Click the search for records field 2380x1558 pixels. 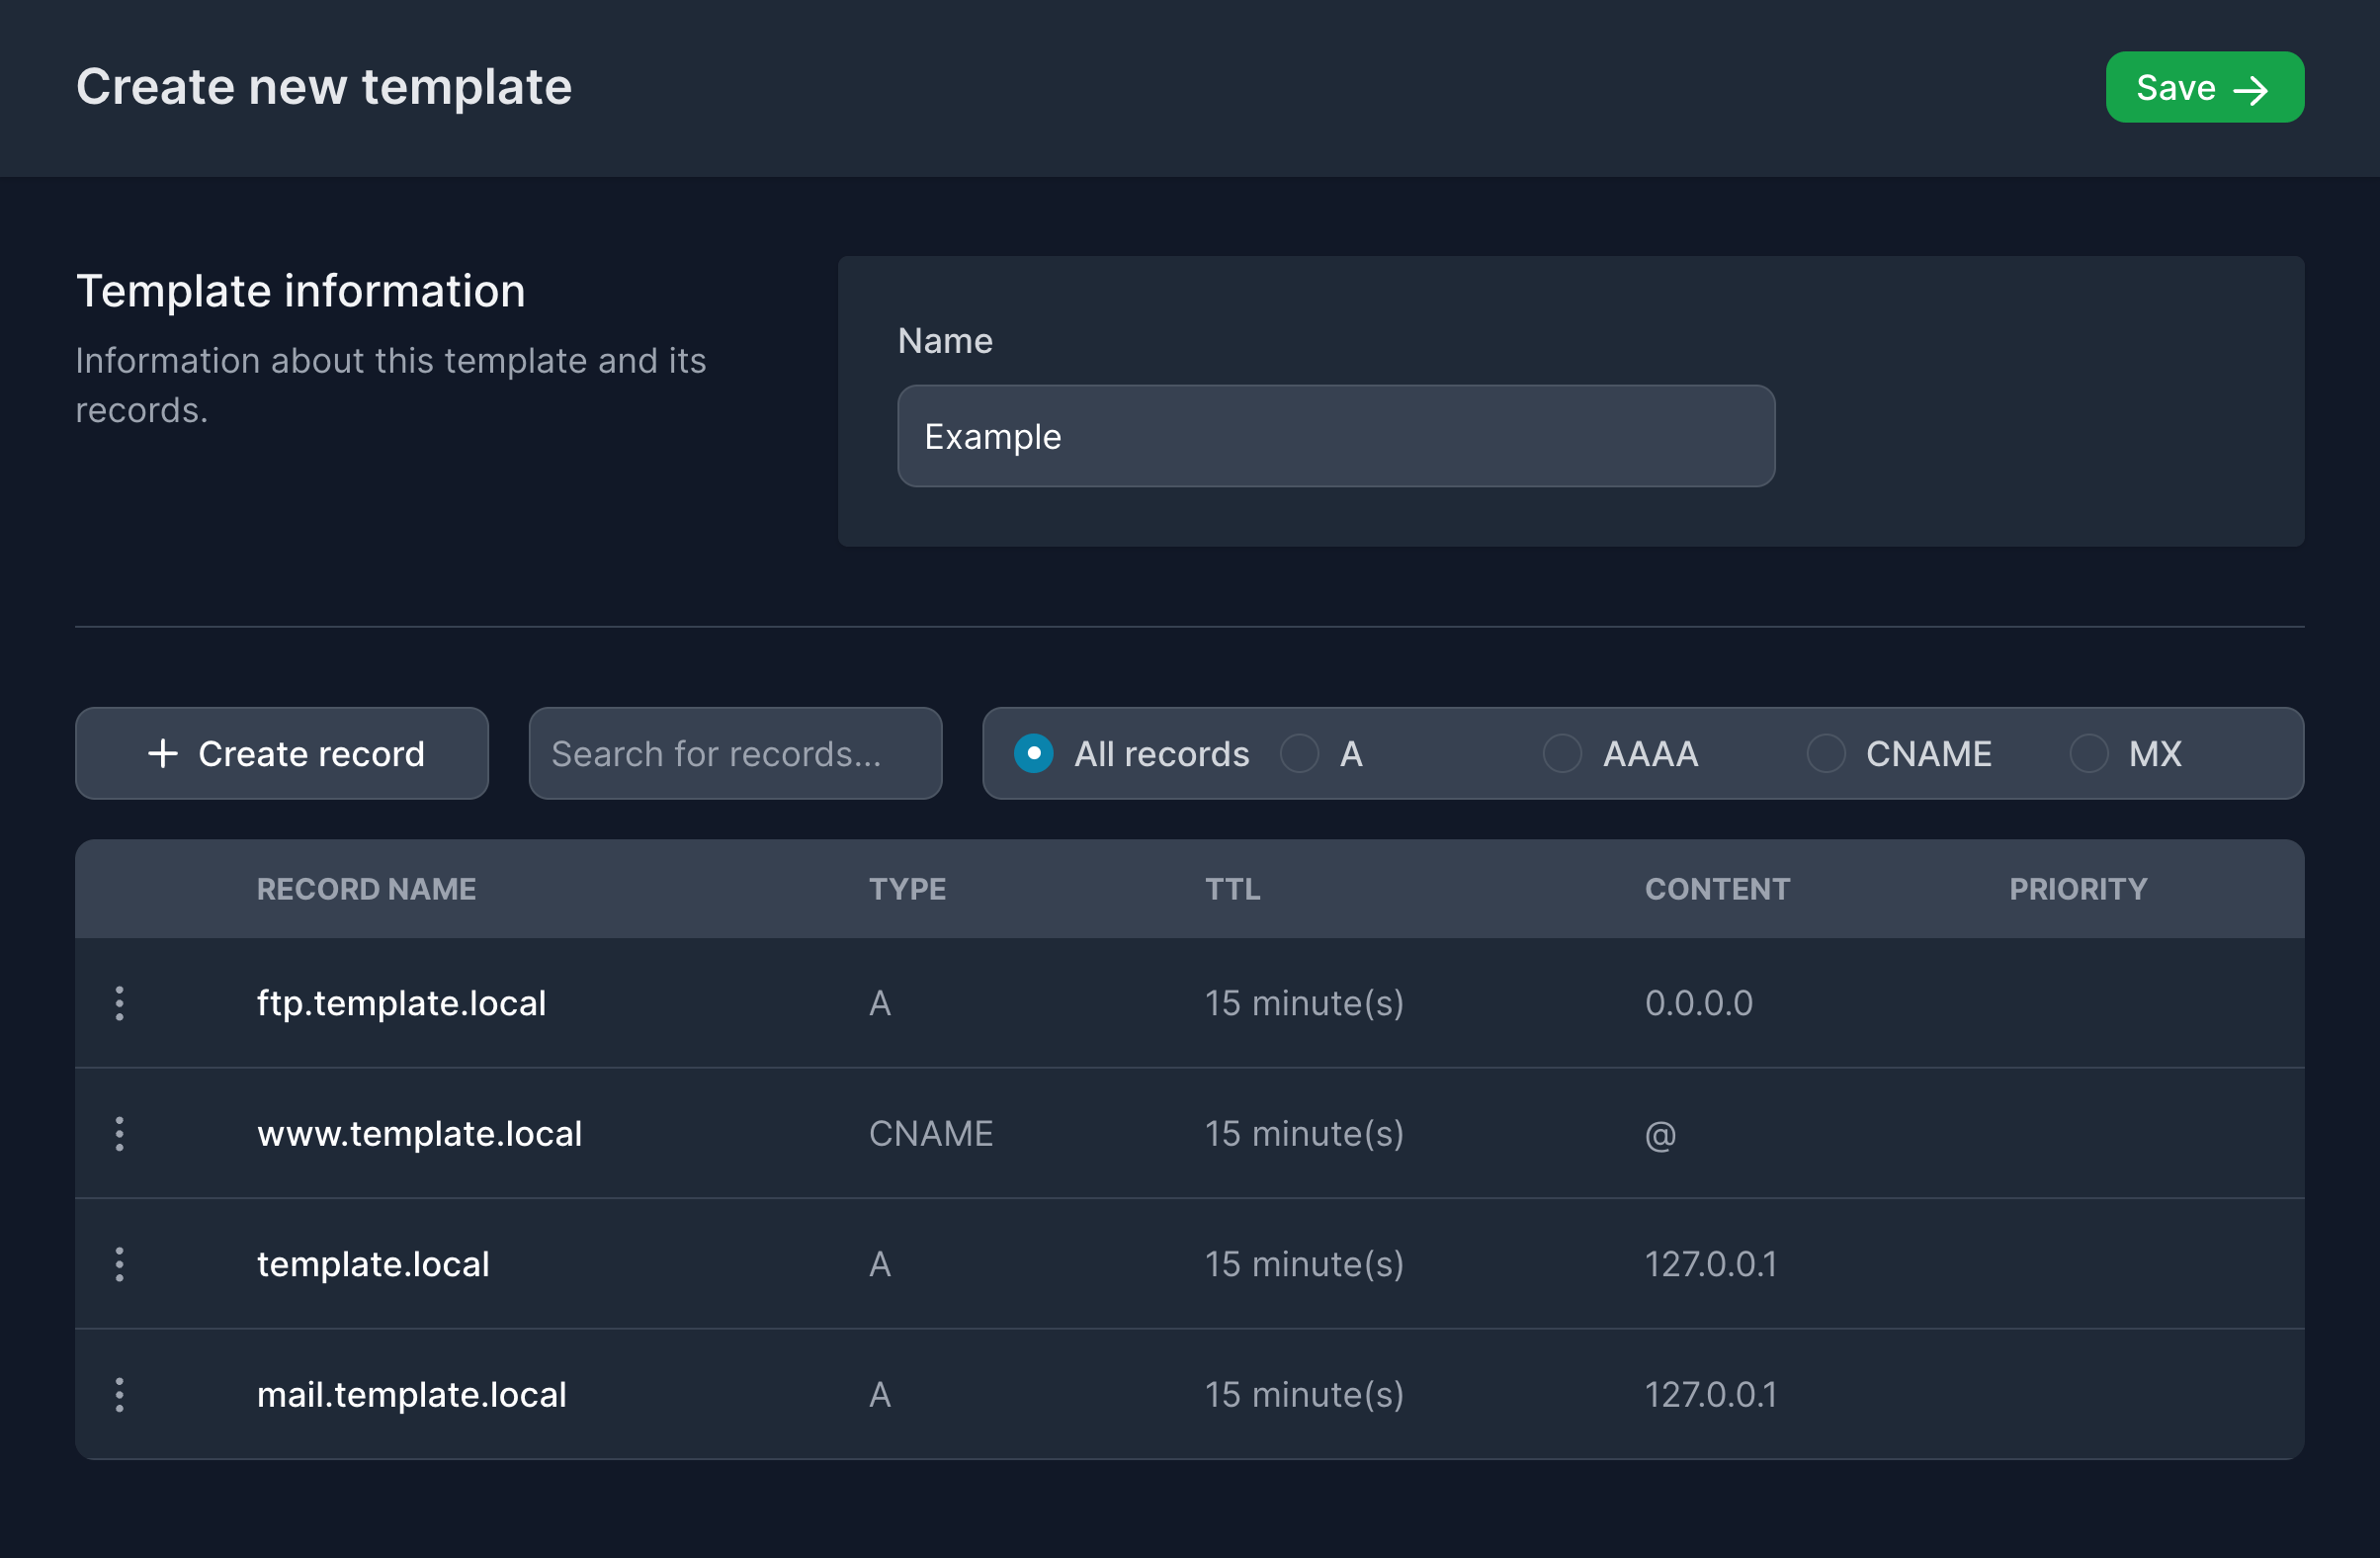click(734, 753)
